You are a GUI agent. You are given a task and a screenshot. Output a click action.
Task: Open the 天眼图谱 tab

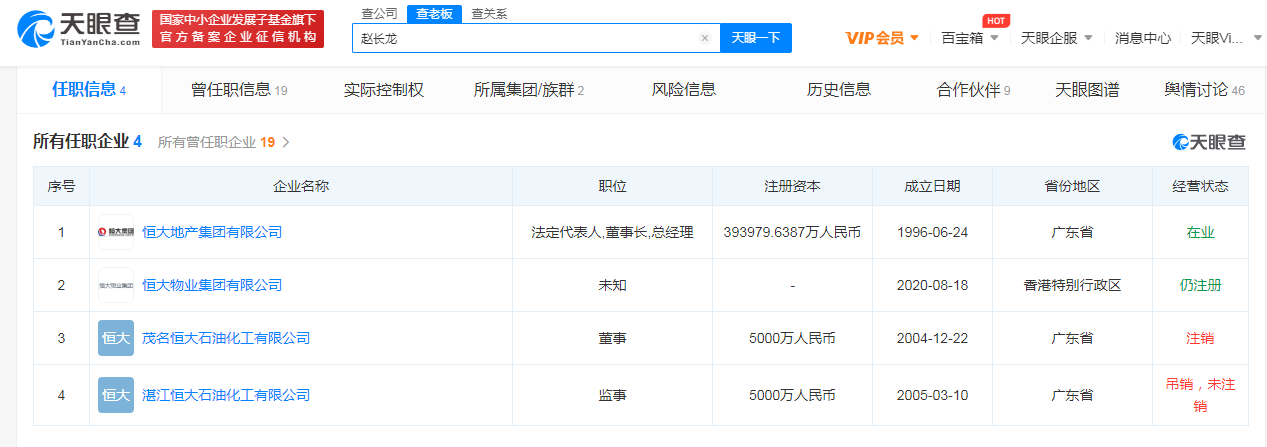pyautogui.click(x=1087, y=90)
